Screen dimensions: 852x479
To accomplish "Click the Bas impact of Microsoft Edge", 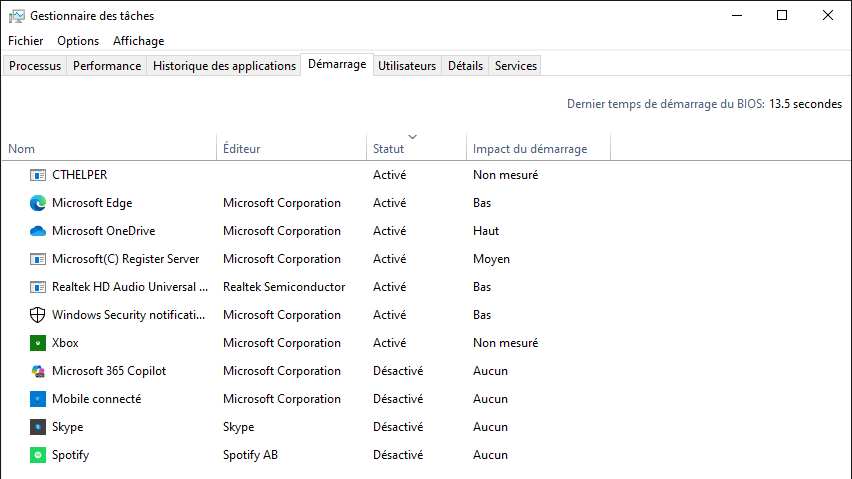I will [481, 203].
